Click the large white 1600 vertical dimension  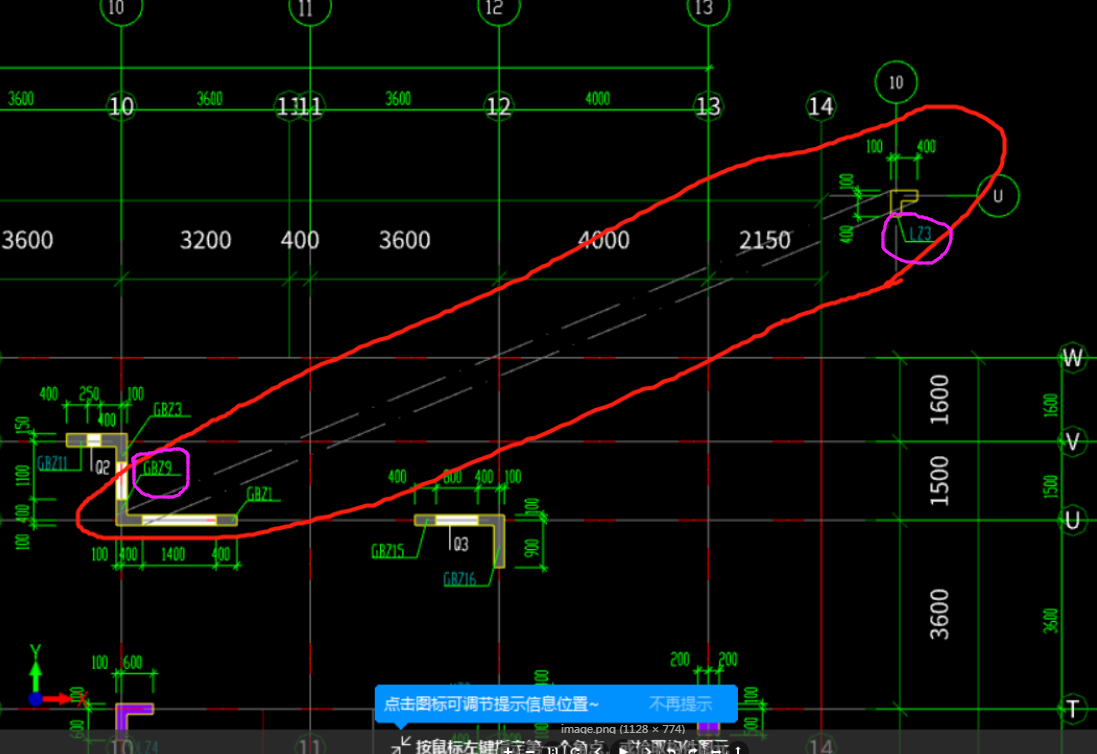click(x=940, y=399)
